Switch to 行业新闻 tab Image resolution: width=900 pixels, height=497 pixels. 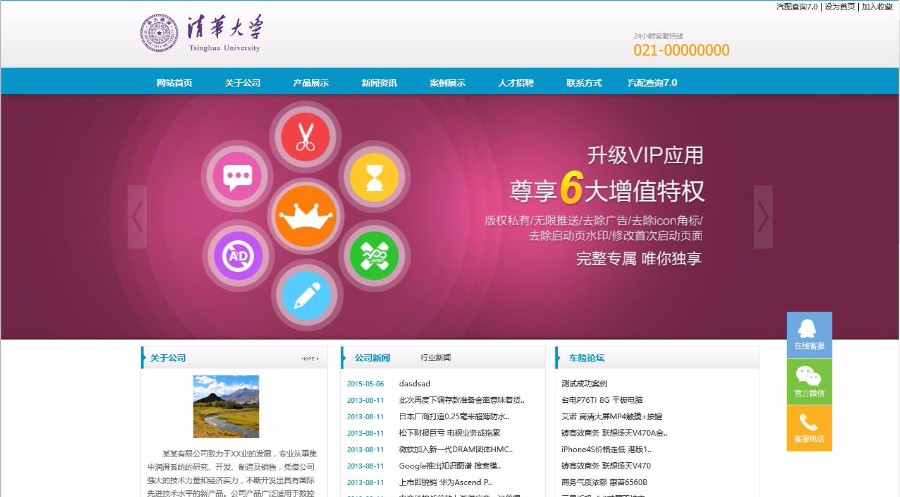point(435,358)
